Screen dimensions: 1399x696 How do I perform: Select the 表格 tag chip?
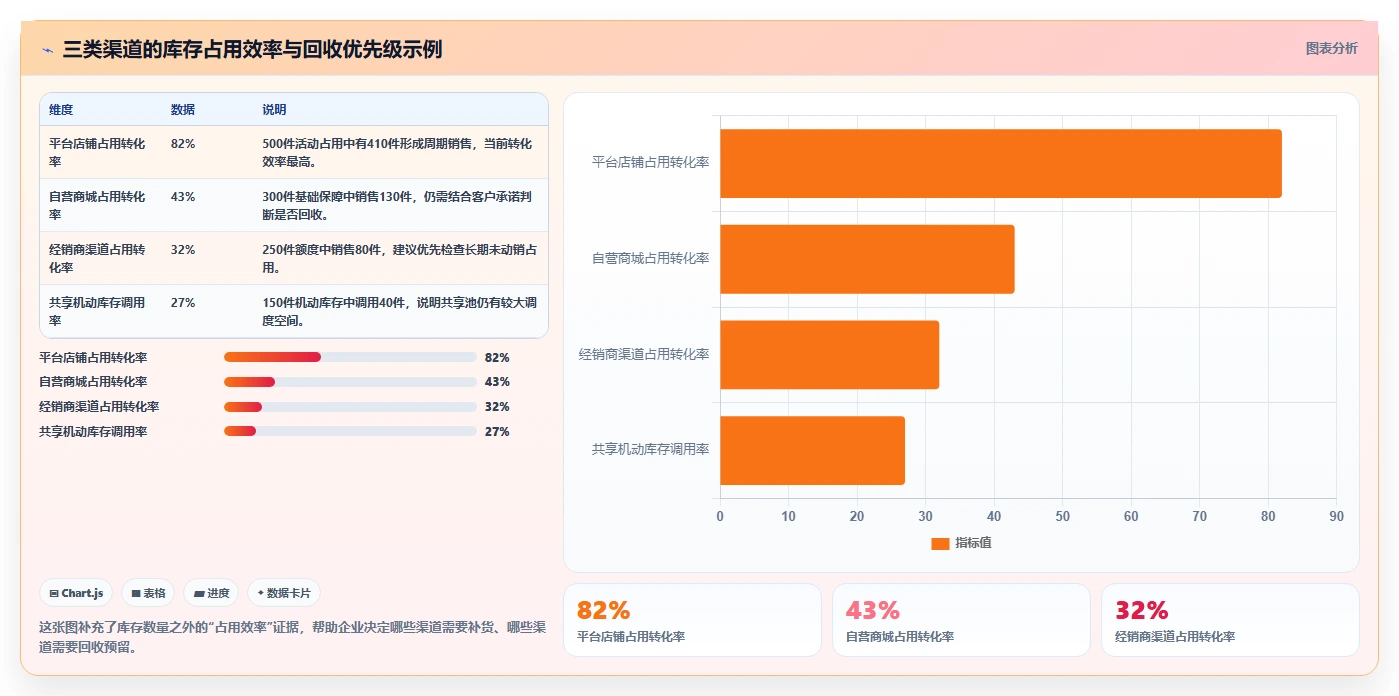click(x=148, y=593)
